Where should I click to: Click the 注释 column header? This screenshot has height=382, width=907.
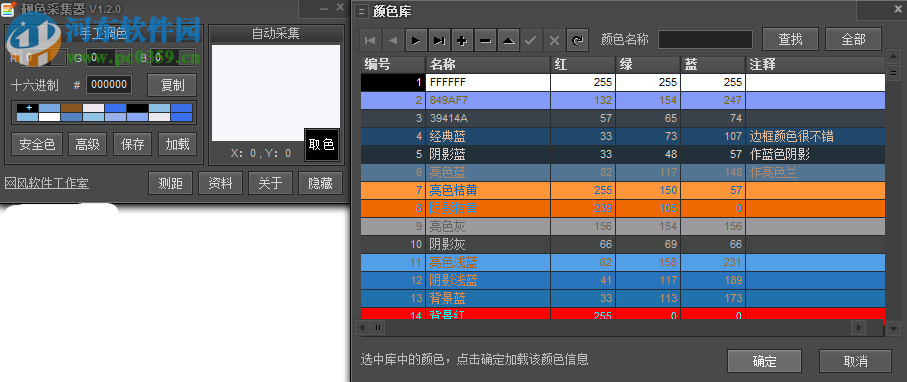[815, 64]
